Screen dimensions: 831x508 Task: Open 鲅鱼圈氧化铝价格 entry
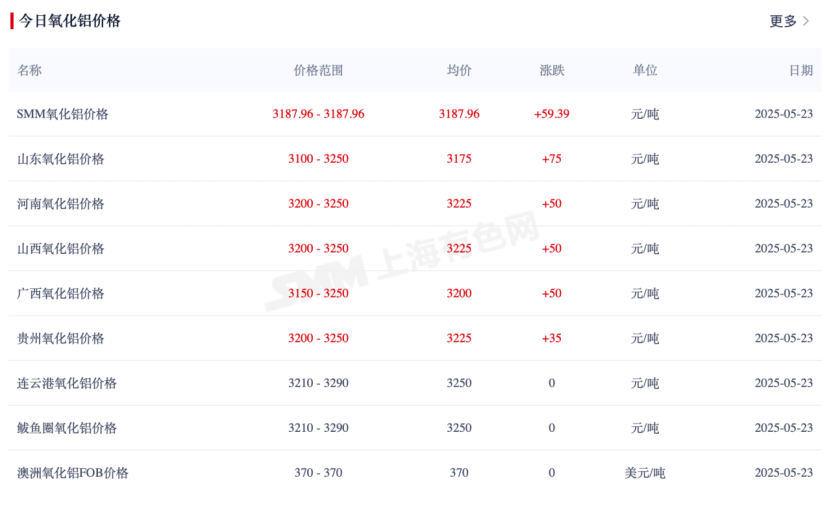pos(67,429)
